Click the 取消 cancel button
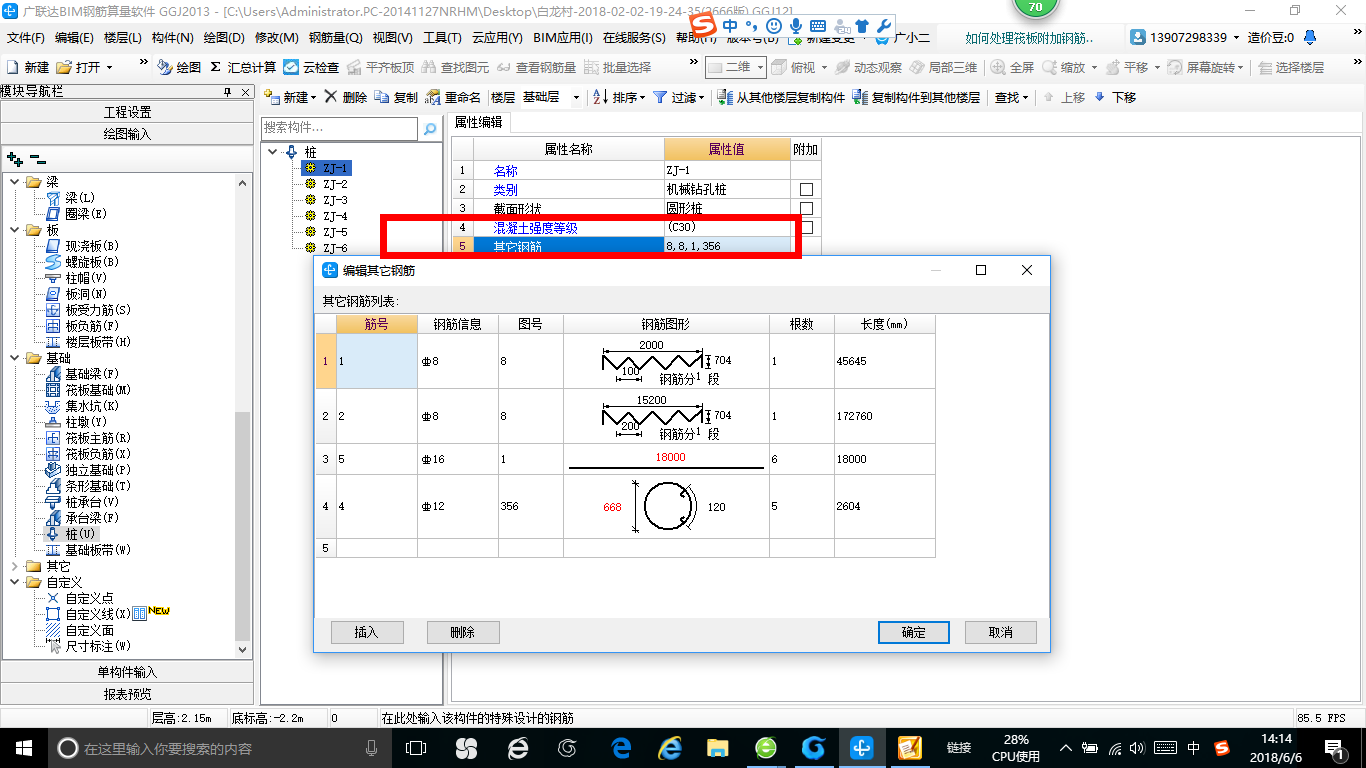The image size is (1366, 768). (1001, 632)
